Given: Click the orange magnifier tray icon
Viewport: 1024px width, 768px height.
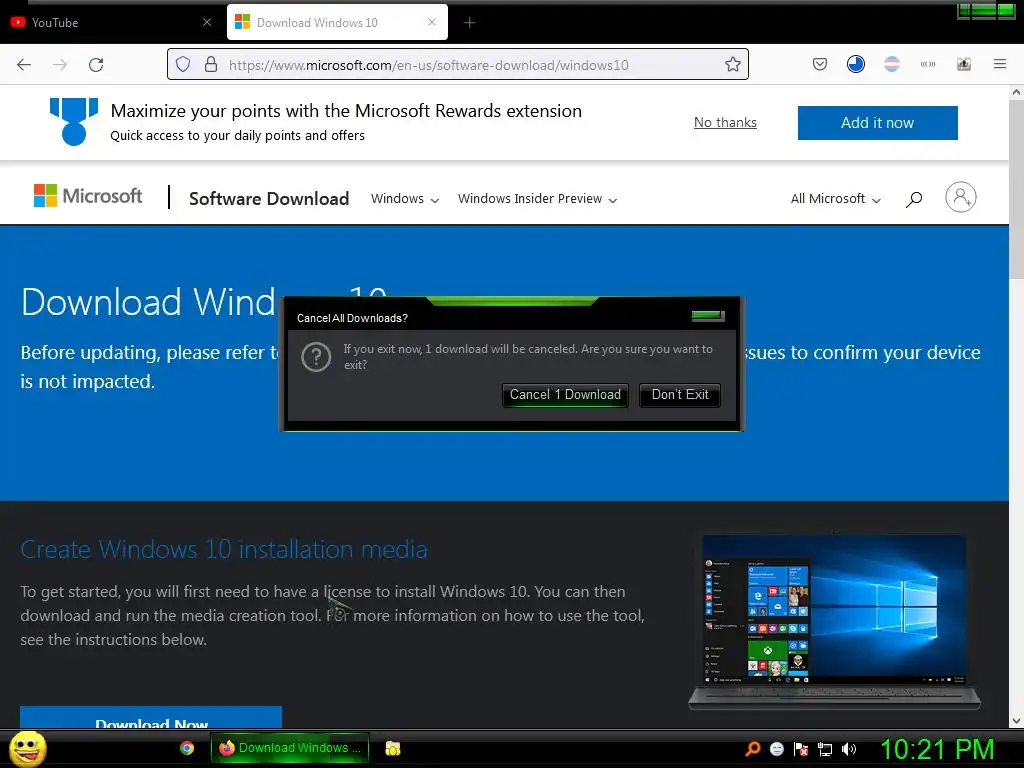Looking at the screenshot, I should (x=752, y=749).
